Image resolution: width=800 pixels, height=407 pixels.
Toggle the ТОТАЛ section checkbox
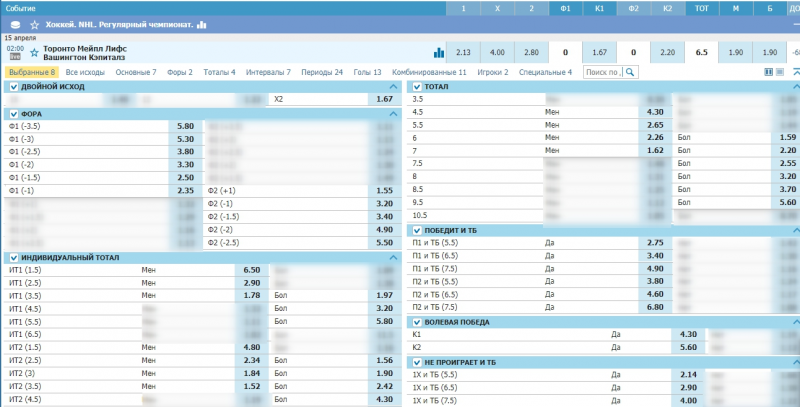(x=417, y=87)
